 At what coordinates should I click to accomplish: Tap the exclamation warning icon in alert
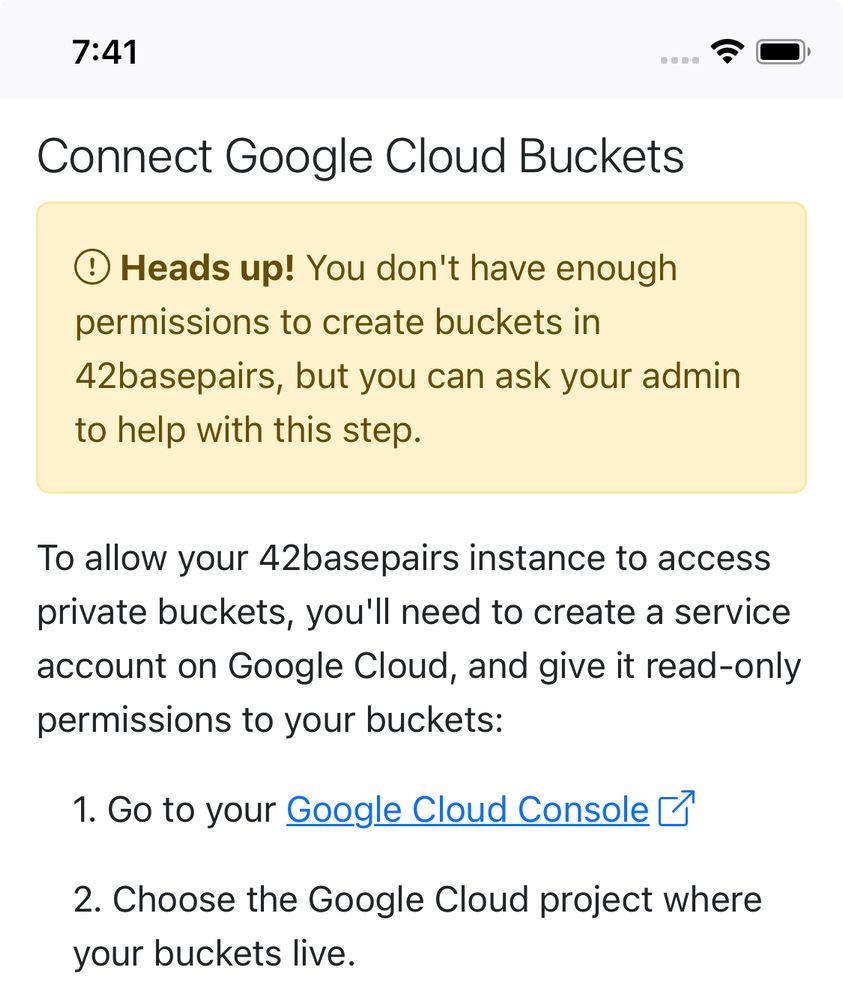[x=92, y=267]
